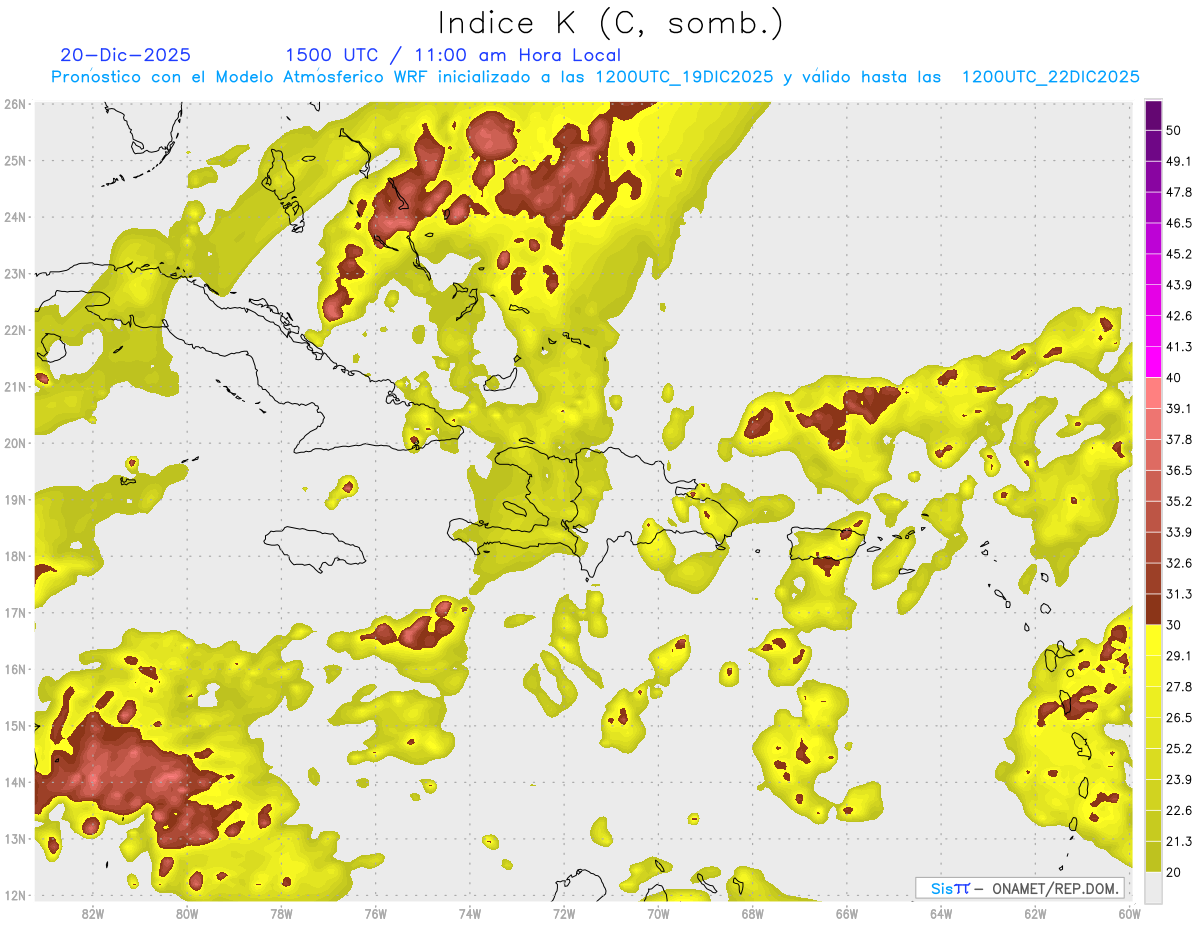Click the colorbar label "47.8"
This screenshot has width=1200, height=927.
click(x=1180, y=193)
